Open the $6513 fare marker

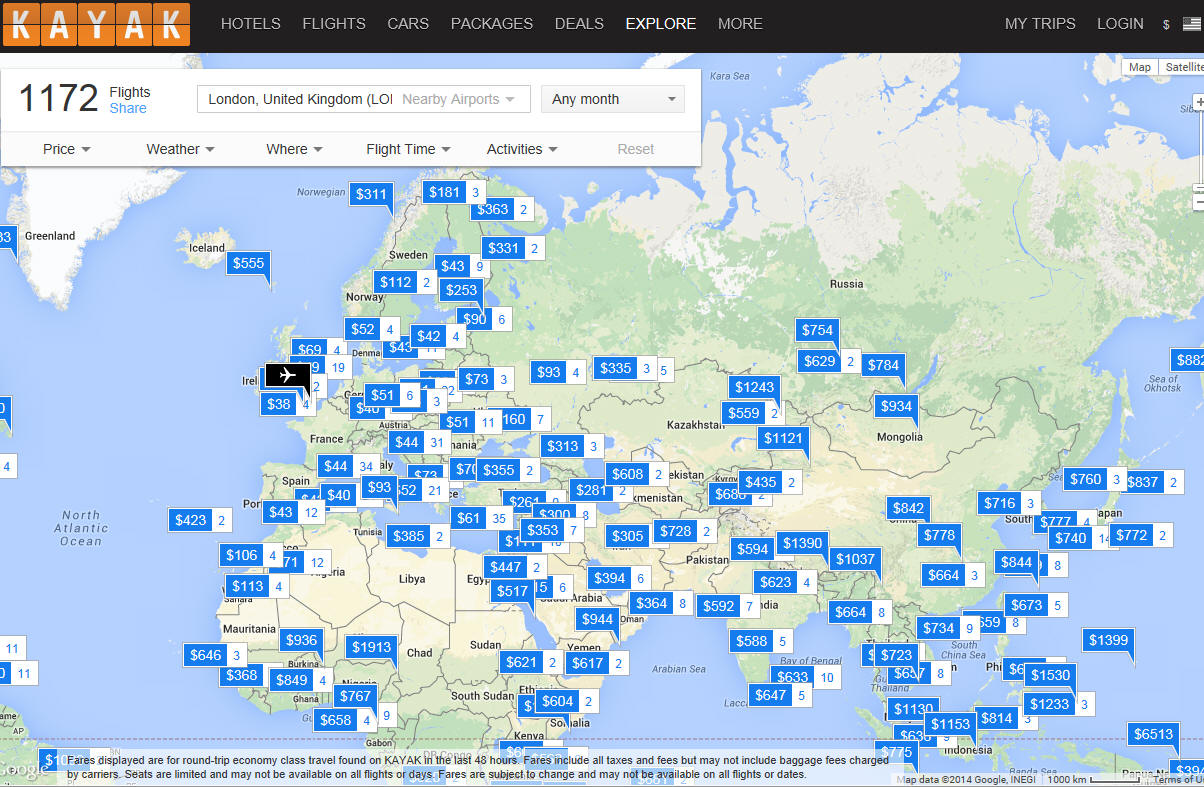[x=1153, y=734]
